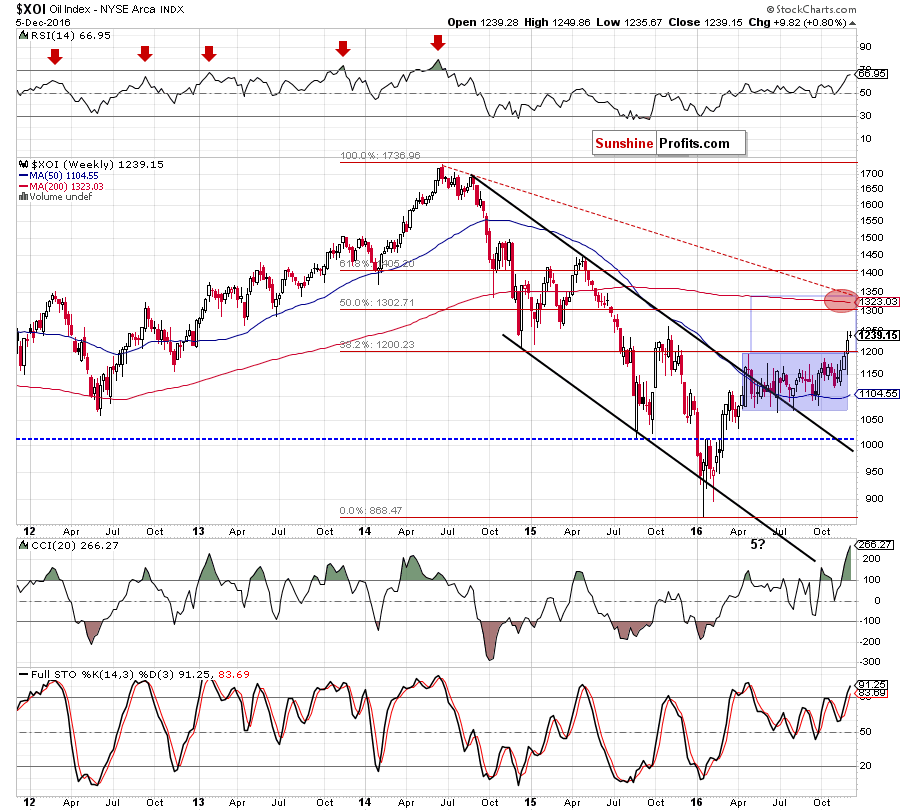
Task: Click the 200 label on the CCI axis
Action: click(871, 559)
